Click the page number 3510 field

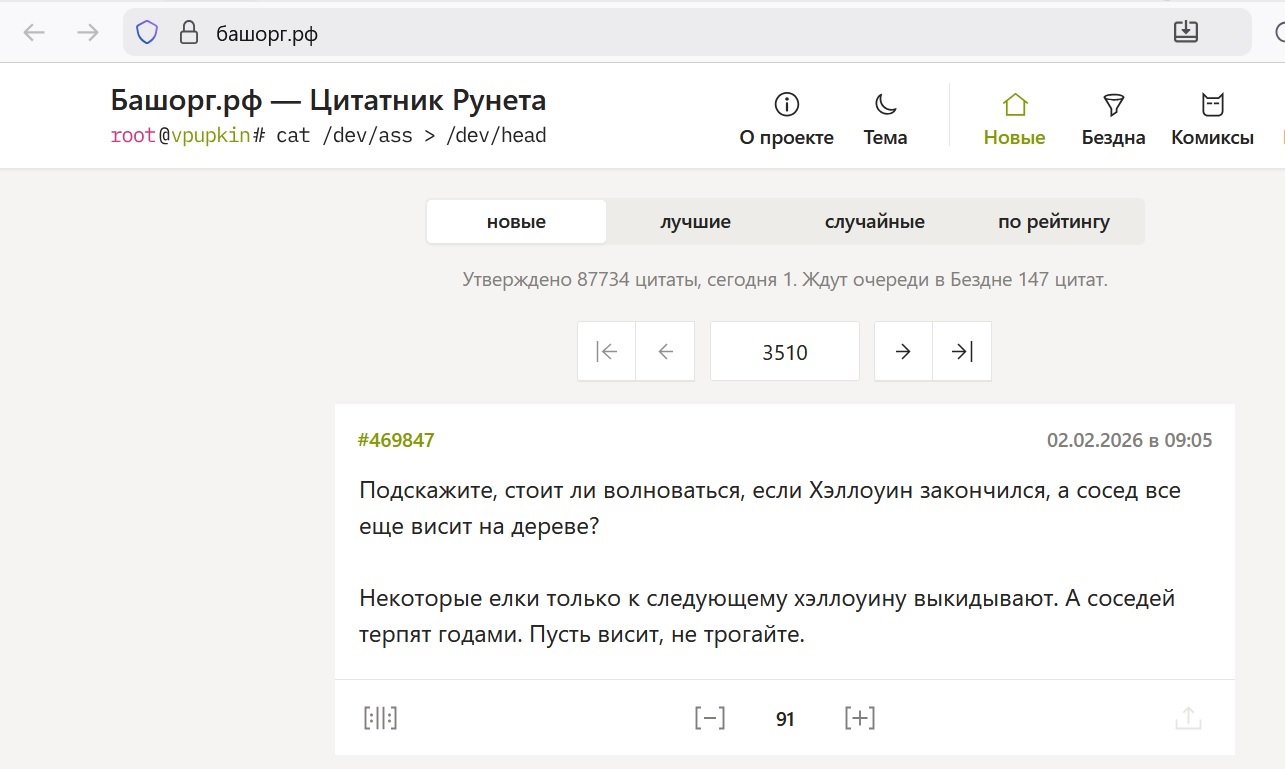point(784,352)
